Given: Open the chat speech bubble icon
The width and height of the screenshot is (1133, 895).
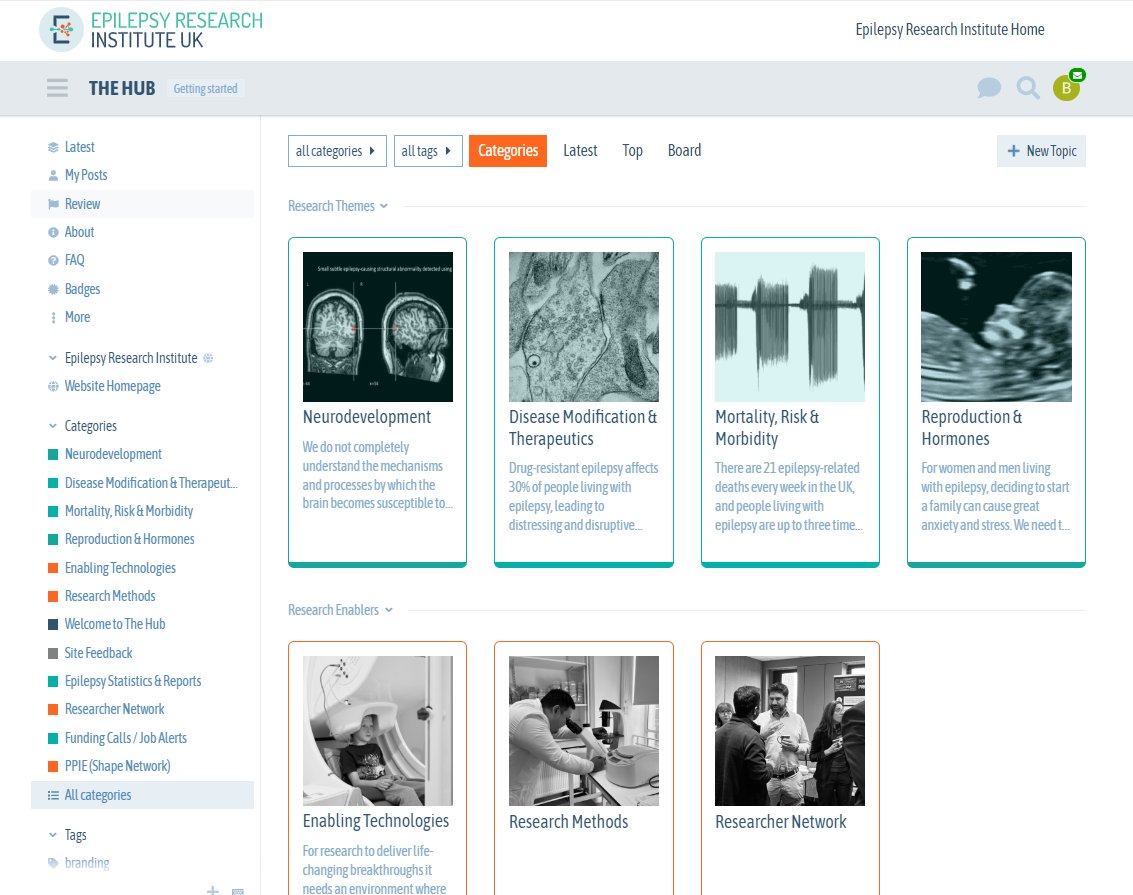Looking at the screenshot, I should pos(988,88).
